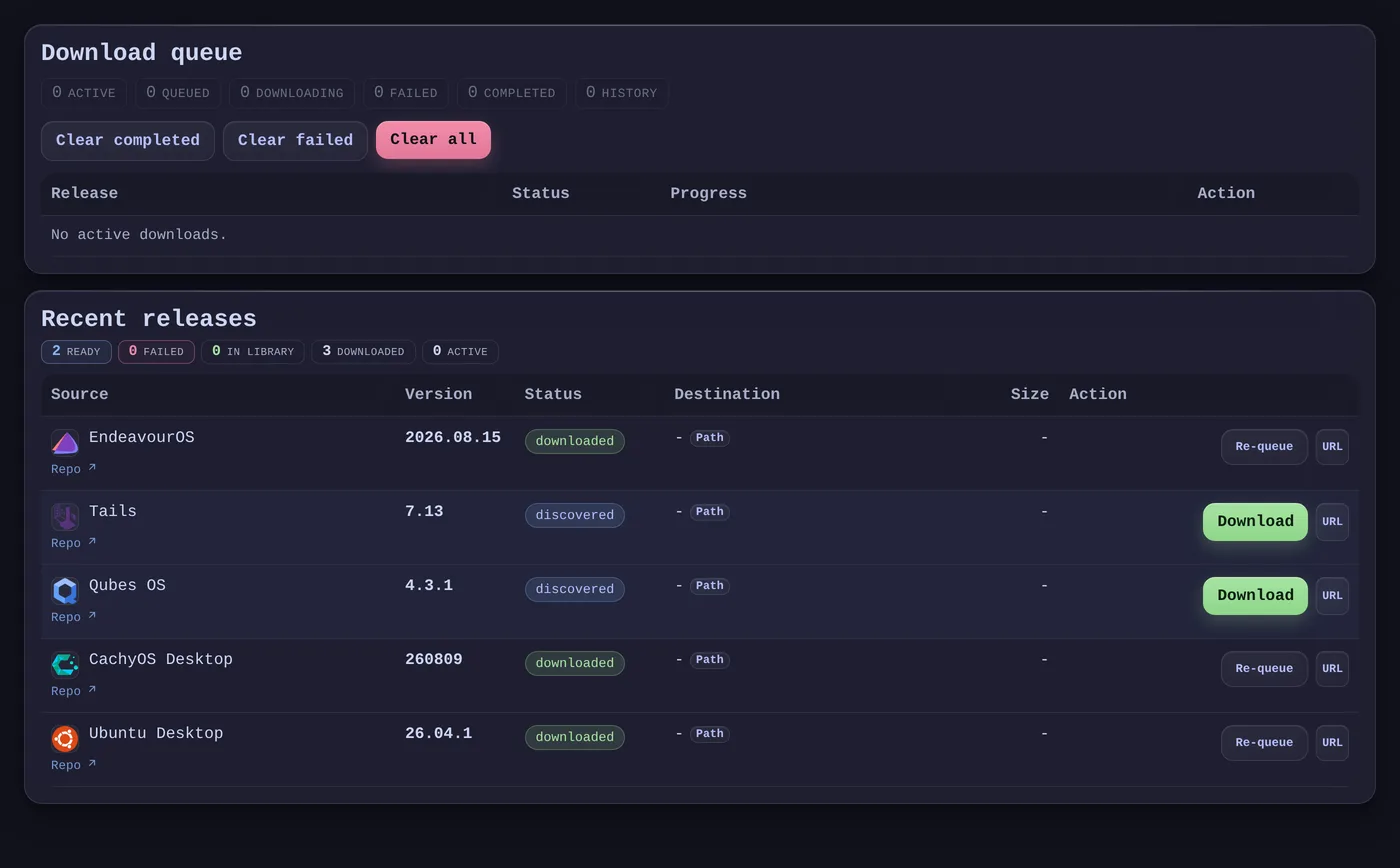Re-queue the Ubuntu Desktop release

[1264, 743]
